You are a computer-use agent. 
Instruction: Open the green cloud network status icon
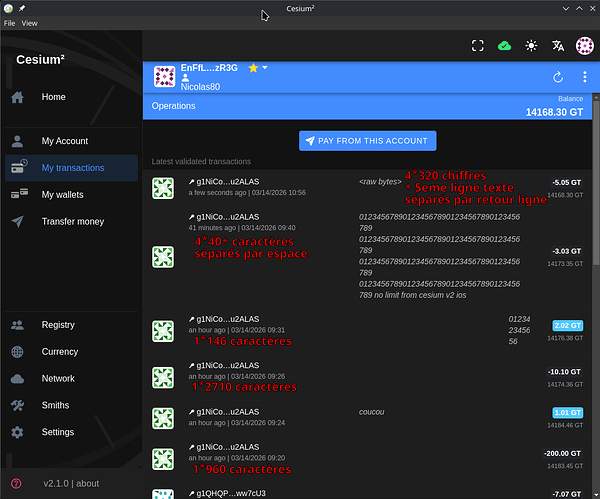pos(504,46)
